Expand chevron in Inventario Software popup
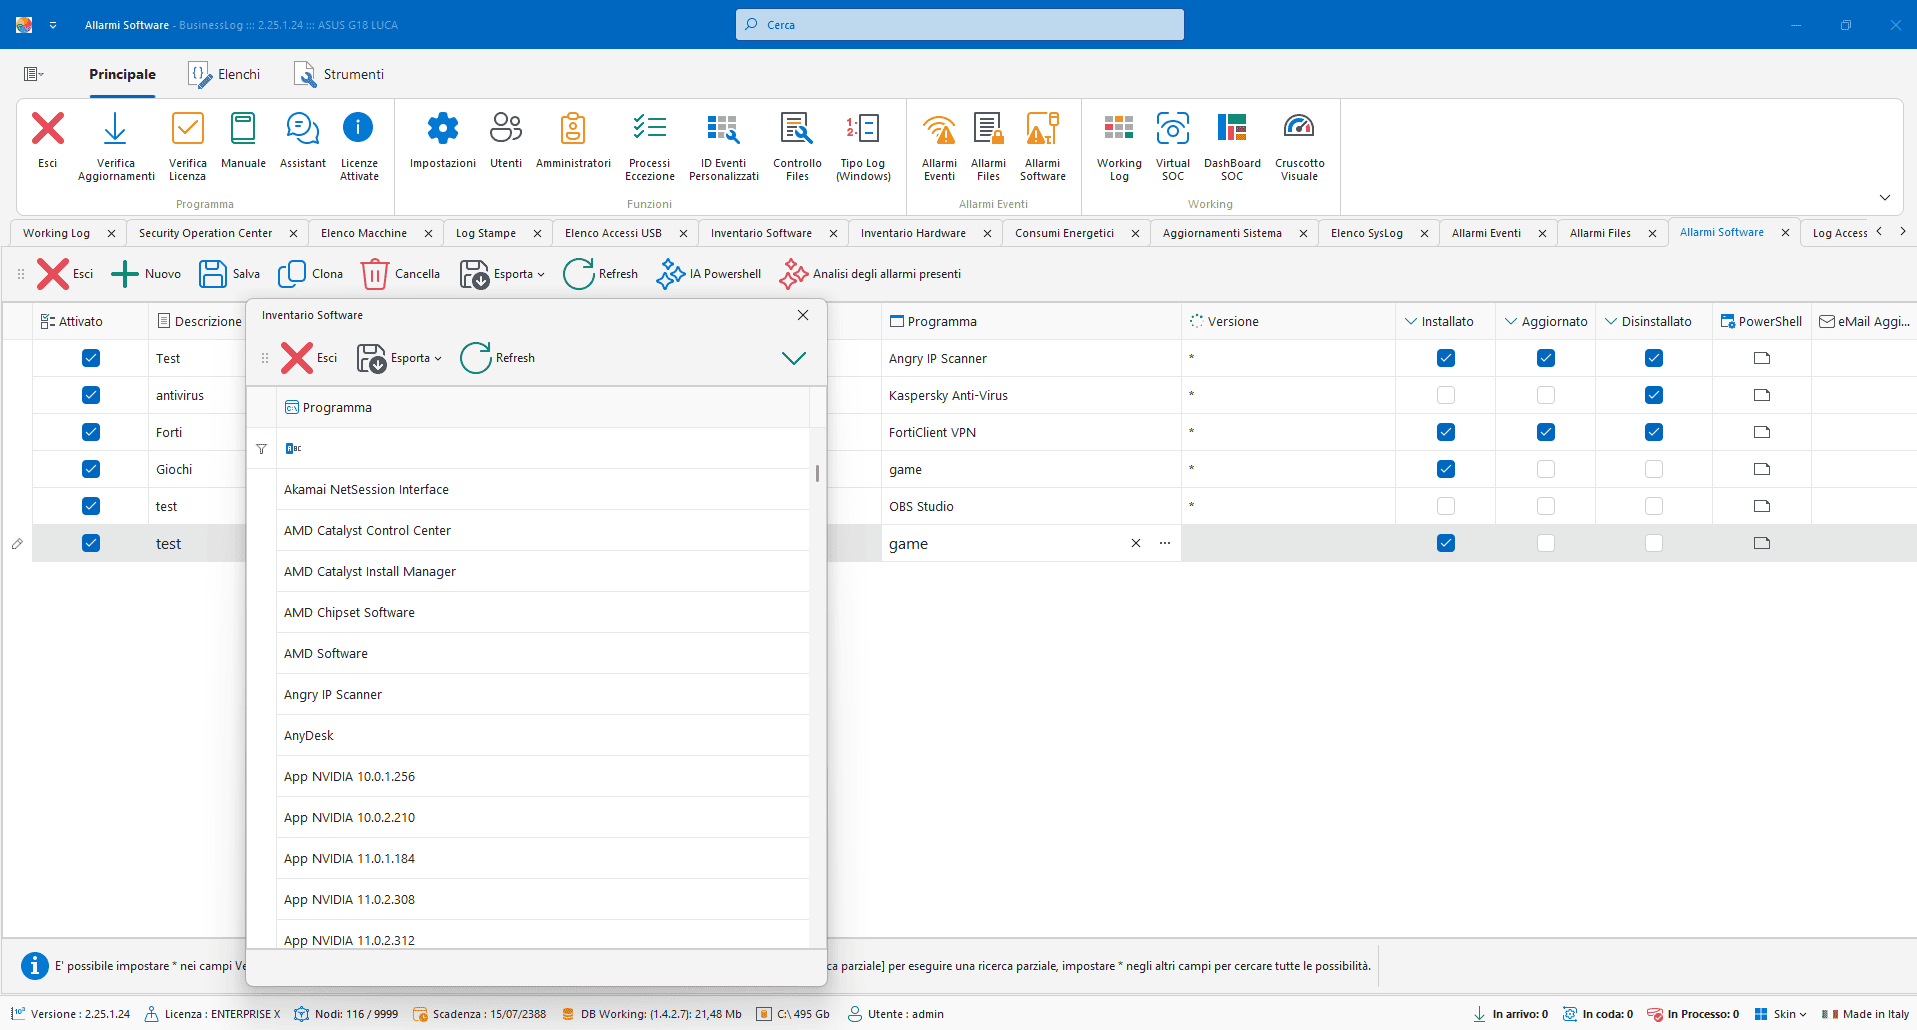The width and height of the screenshot is (1917, 1030). click(x=793, y=358)
